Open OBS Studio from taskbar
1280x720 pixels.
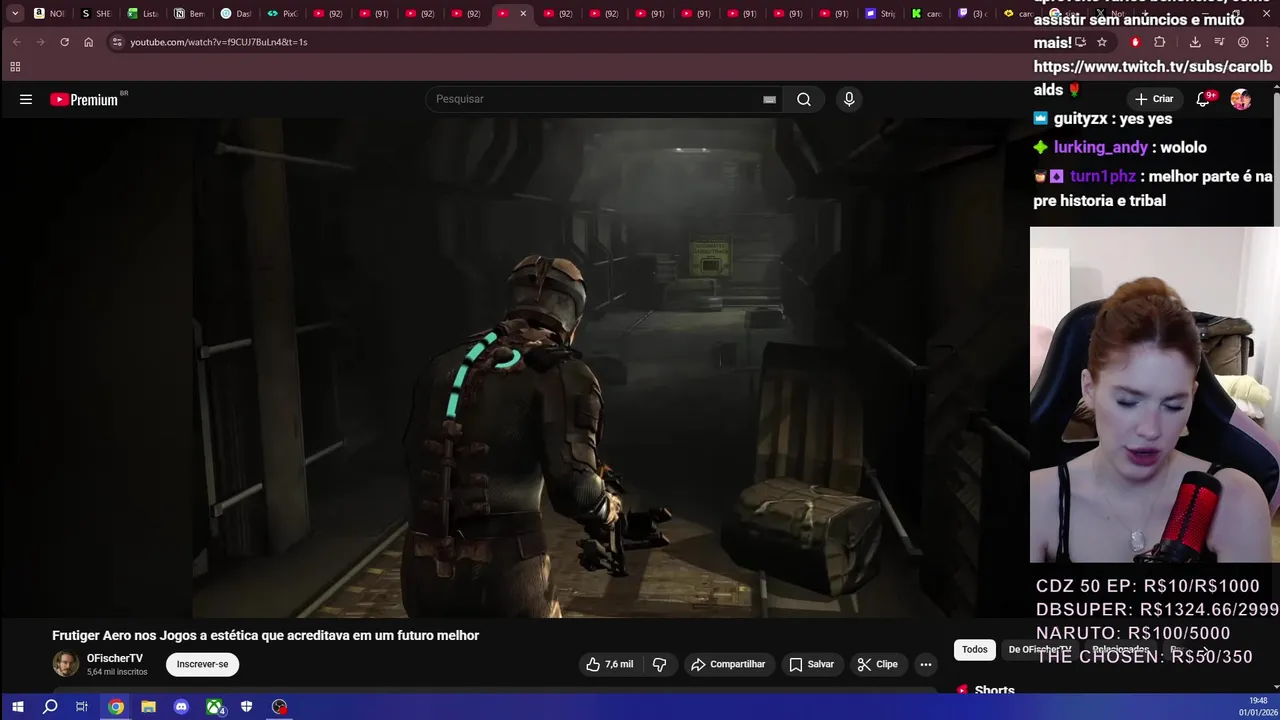pos(279,707)
